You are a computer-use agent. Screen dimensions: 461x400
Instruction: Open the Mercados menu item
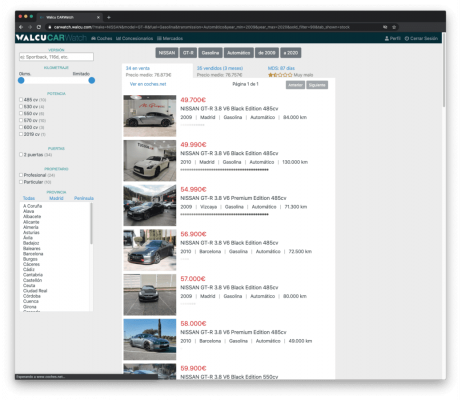pyautogui.click(x=170, y=38)
